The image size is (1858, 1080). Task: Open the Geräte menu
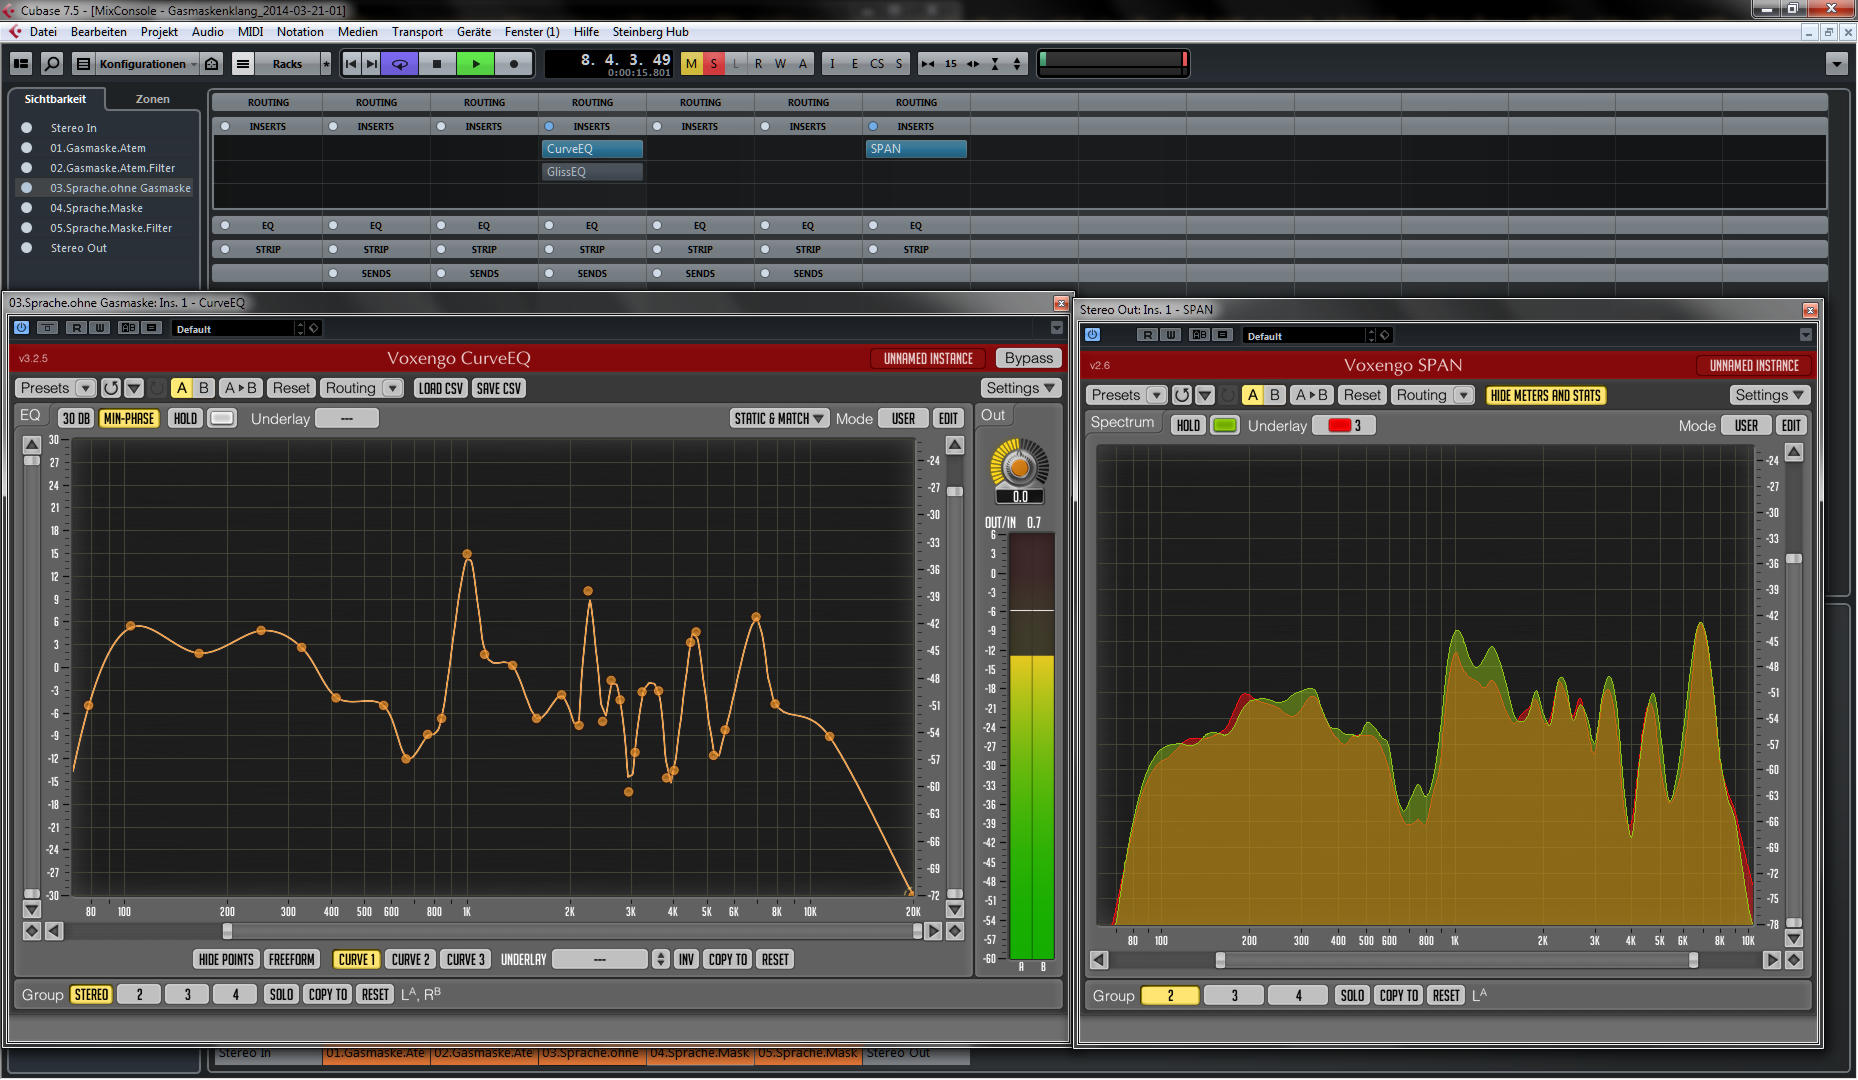[x=474, y=32]
